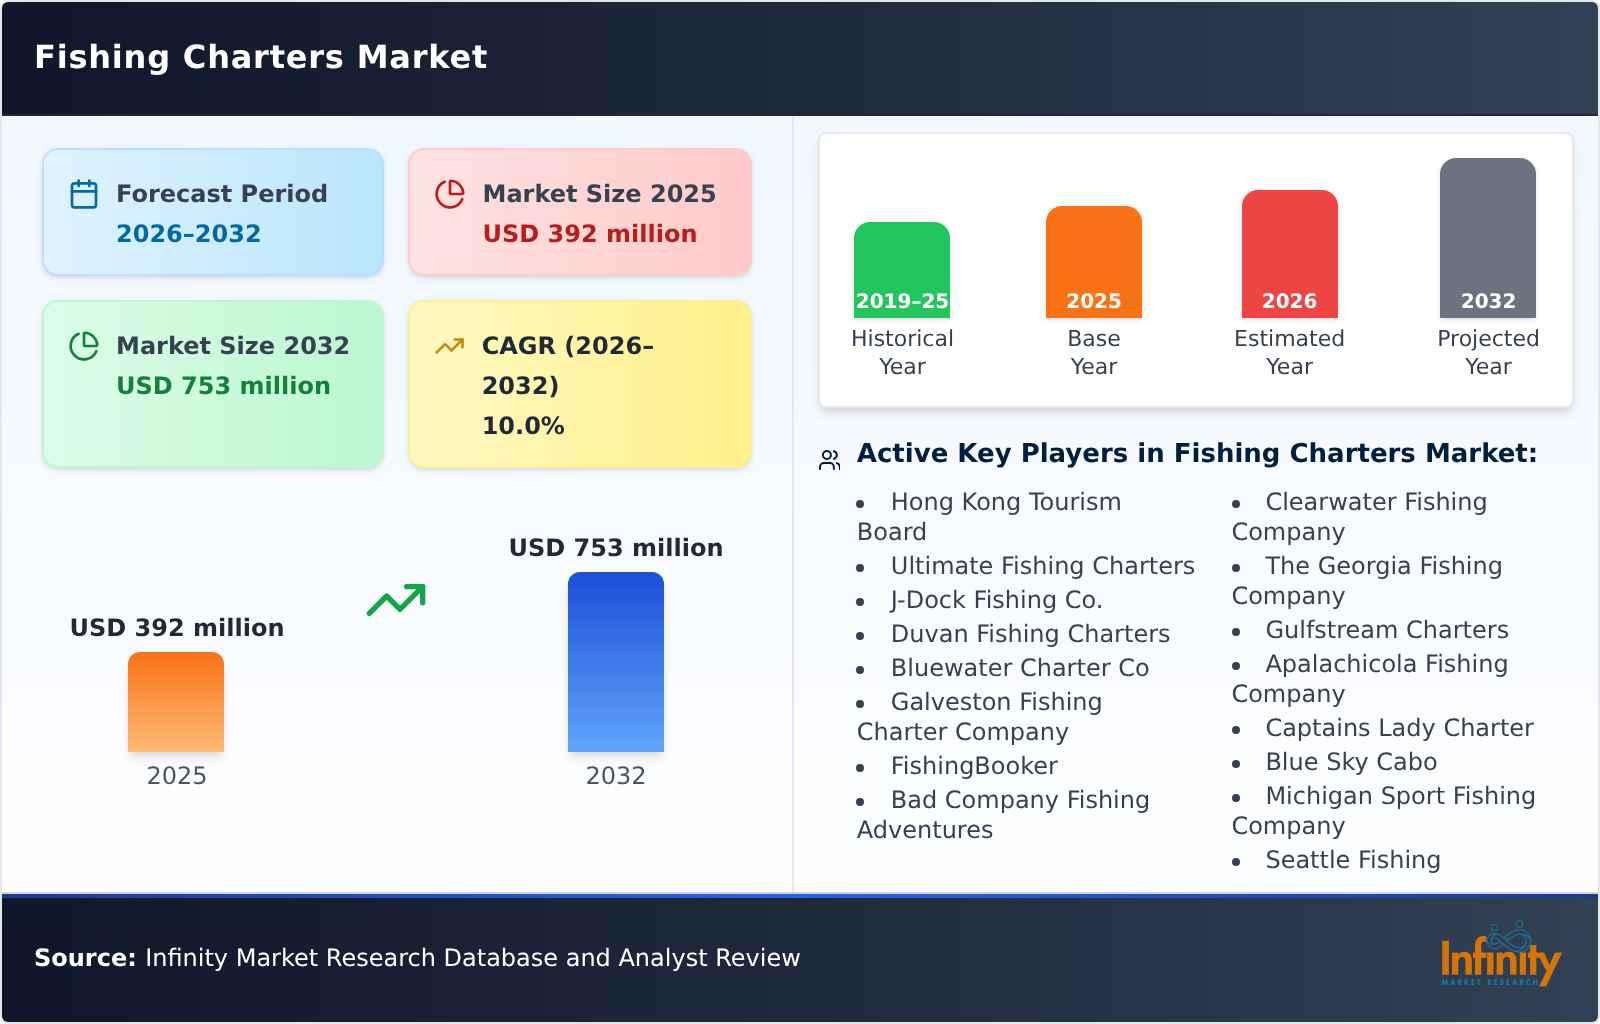Click the "2025" axis label below the orange market bar
The width and height of the screenshot is (1600, 1024).
tap(177, 776)
